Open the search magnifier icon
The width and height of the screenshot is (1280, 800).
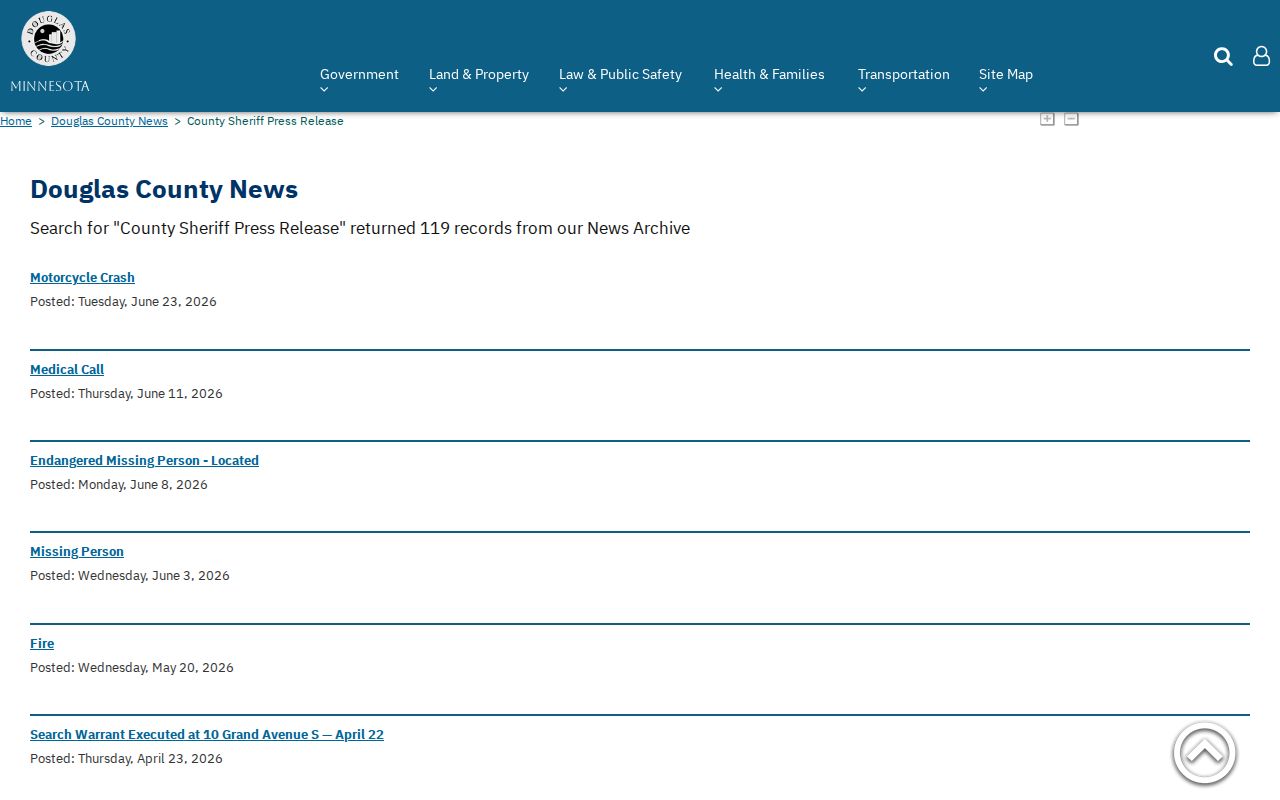[x=1223, y=56]
